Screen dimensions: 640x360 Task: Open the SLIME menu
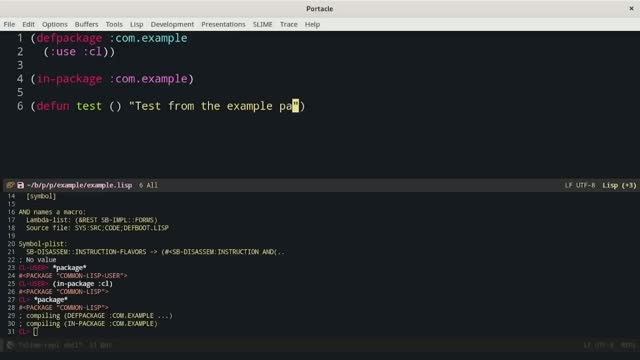coord(262,24)
